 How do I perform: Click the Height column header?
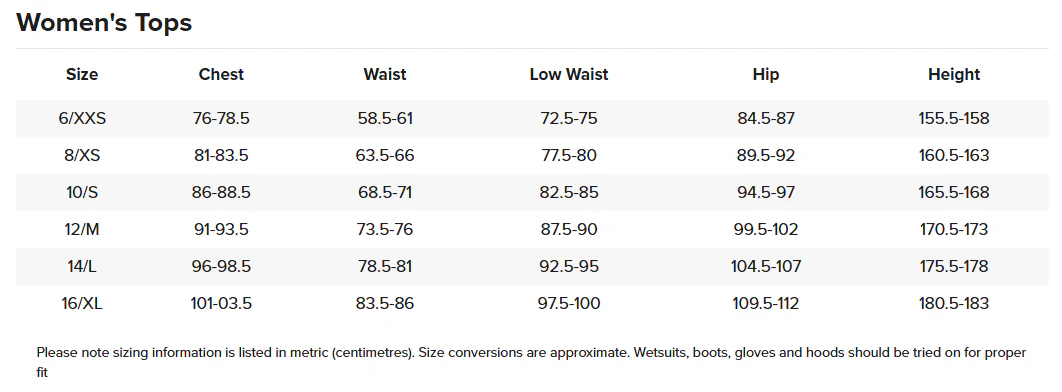tap(954, 74)
